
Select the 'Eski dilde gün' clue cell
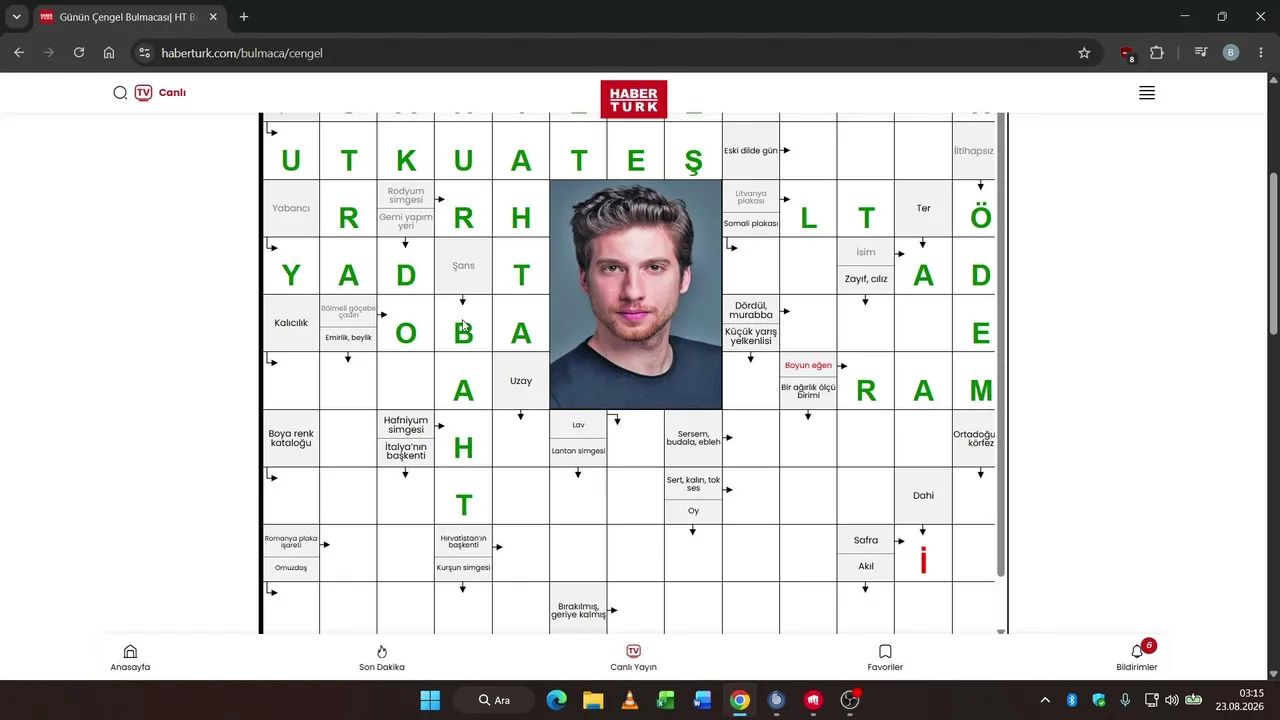(751, 151)
